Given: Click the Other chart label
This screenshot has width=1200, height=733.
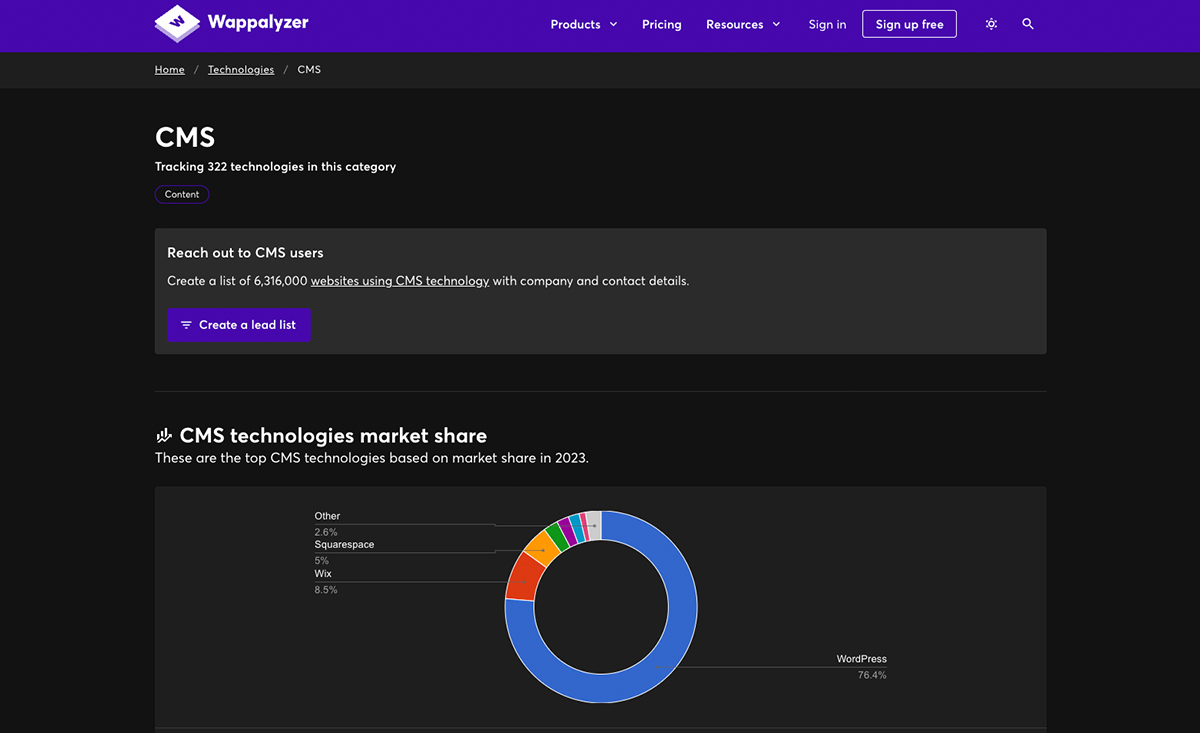Looking at the screenshot, I should (x=327, y=516).
